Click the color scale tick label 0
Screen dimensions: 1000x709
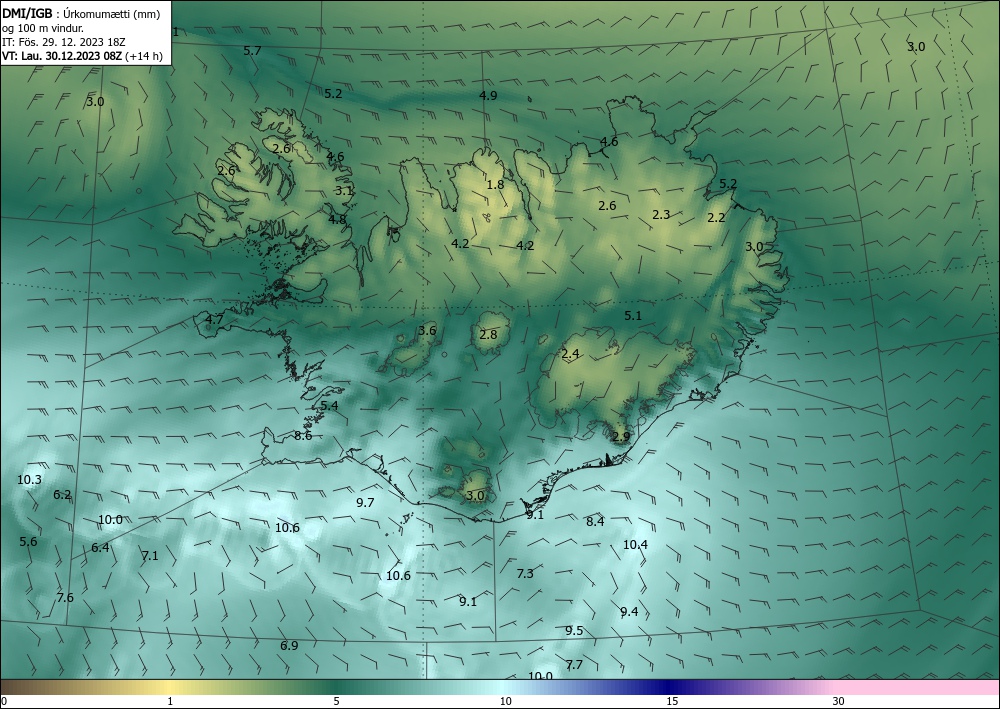pos(4,702)
